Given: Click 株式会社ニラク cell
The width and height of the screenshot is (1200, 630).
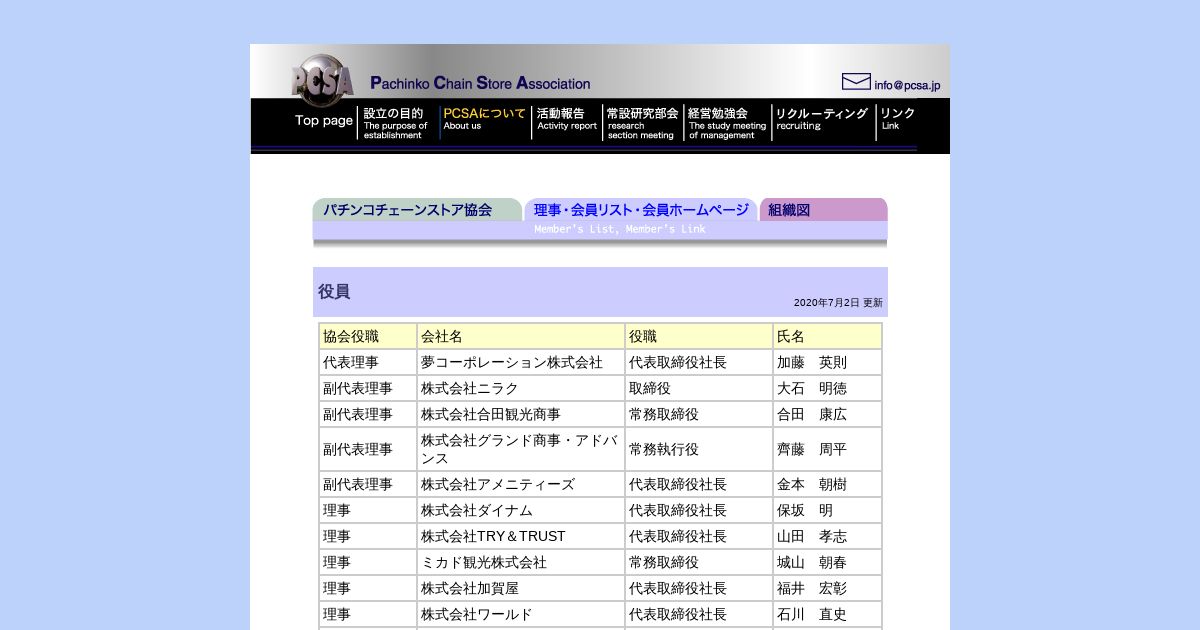Looking at the screenshot, I should click(521, 388).
